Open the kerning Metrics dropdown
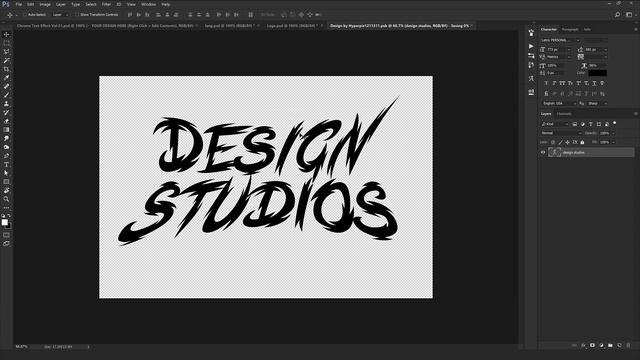Viewport: 640px width, 360px height. [559, 57]
